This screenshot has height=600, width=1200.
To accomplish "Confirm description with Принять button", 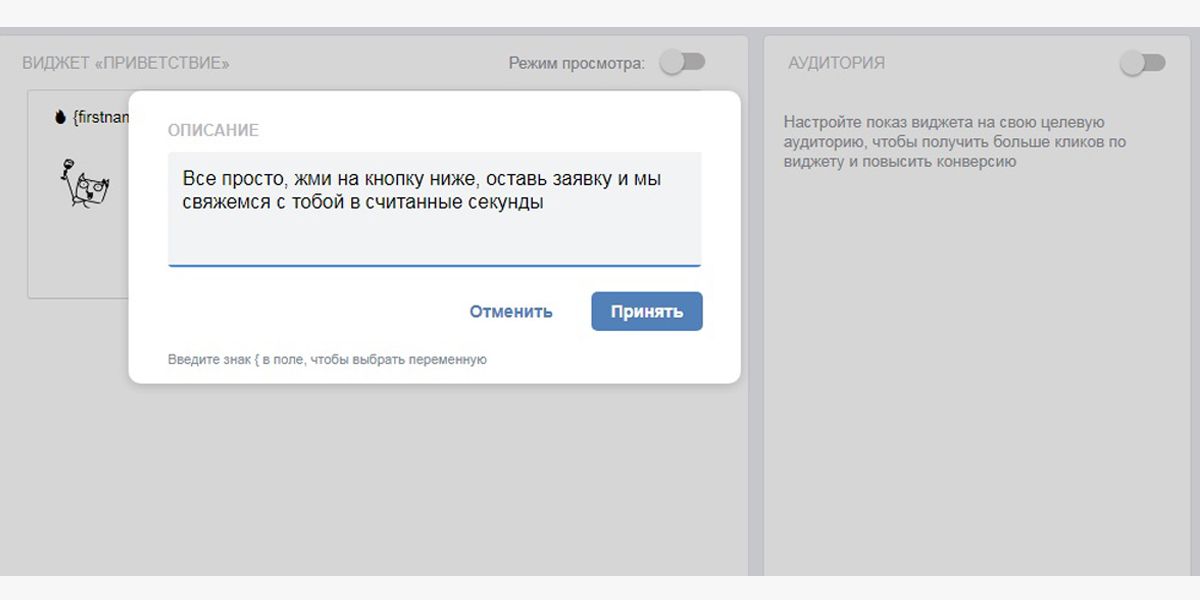I will click(x=646, y=311).
